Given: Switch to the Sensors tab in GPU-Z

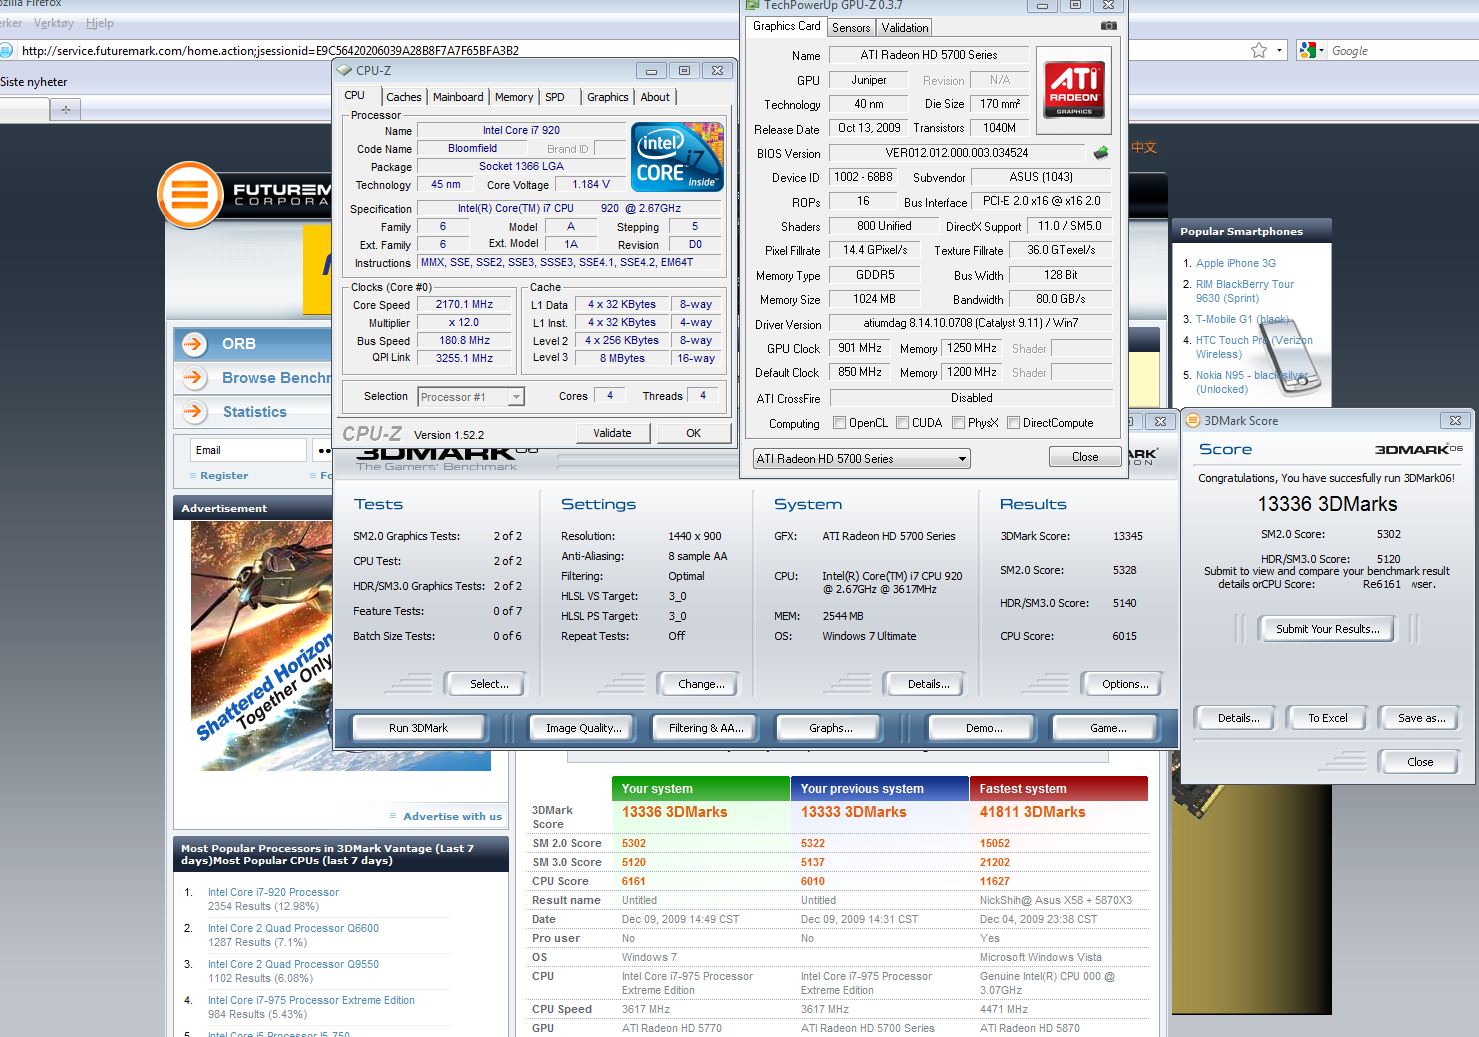Looking at the screenshot, I should (x=851, y=28).
